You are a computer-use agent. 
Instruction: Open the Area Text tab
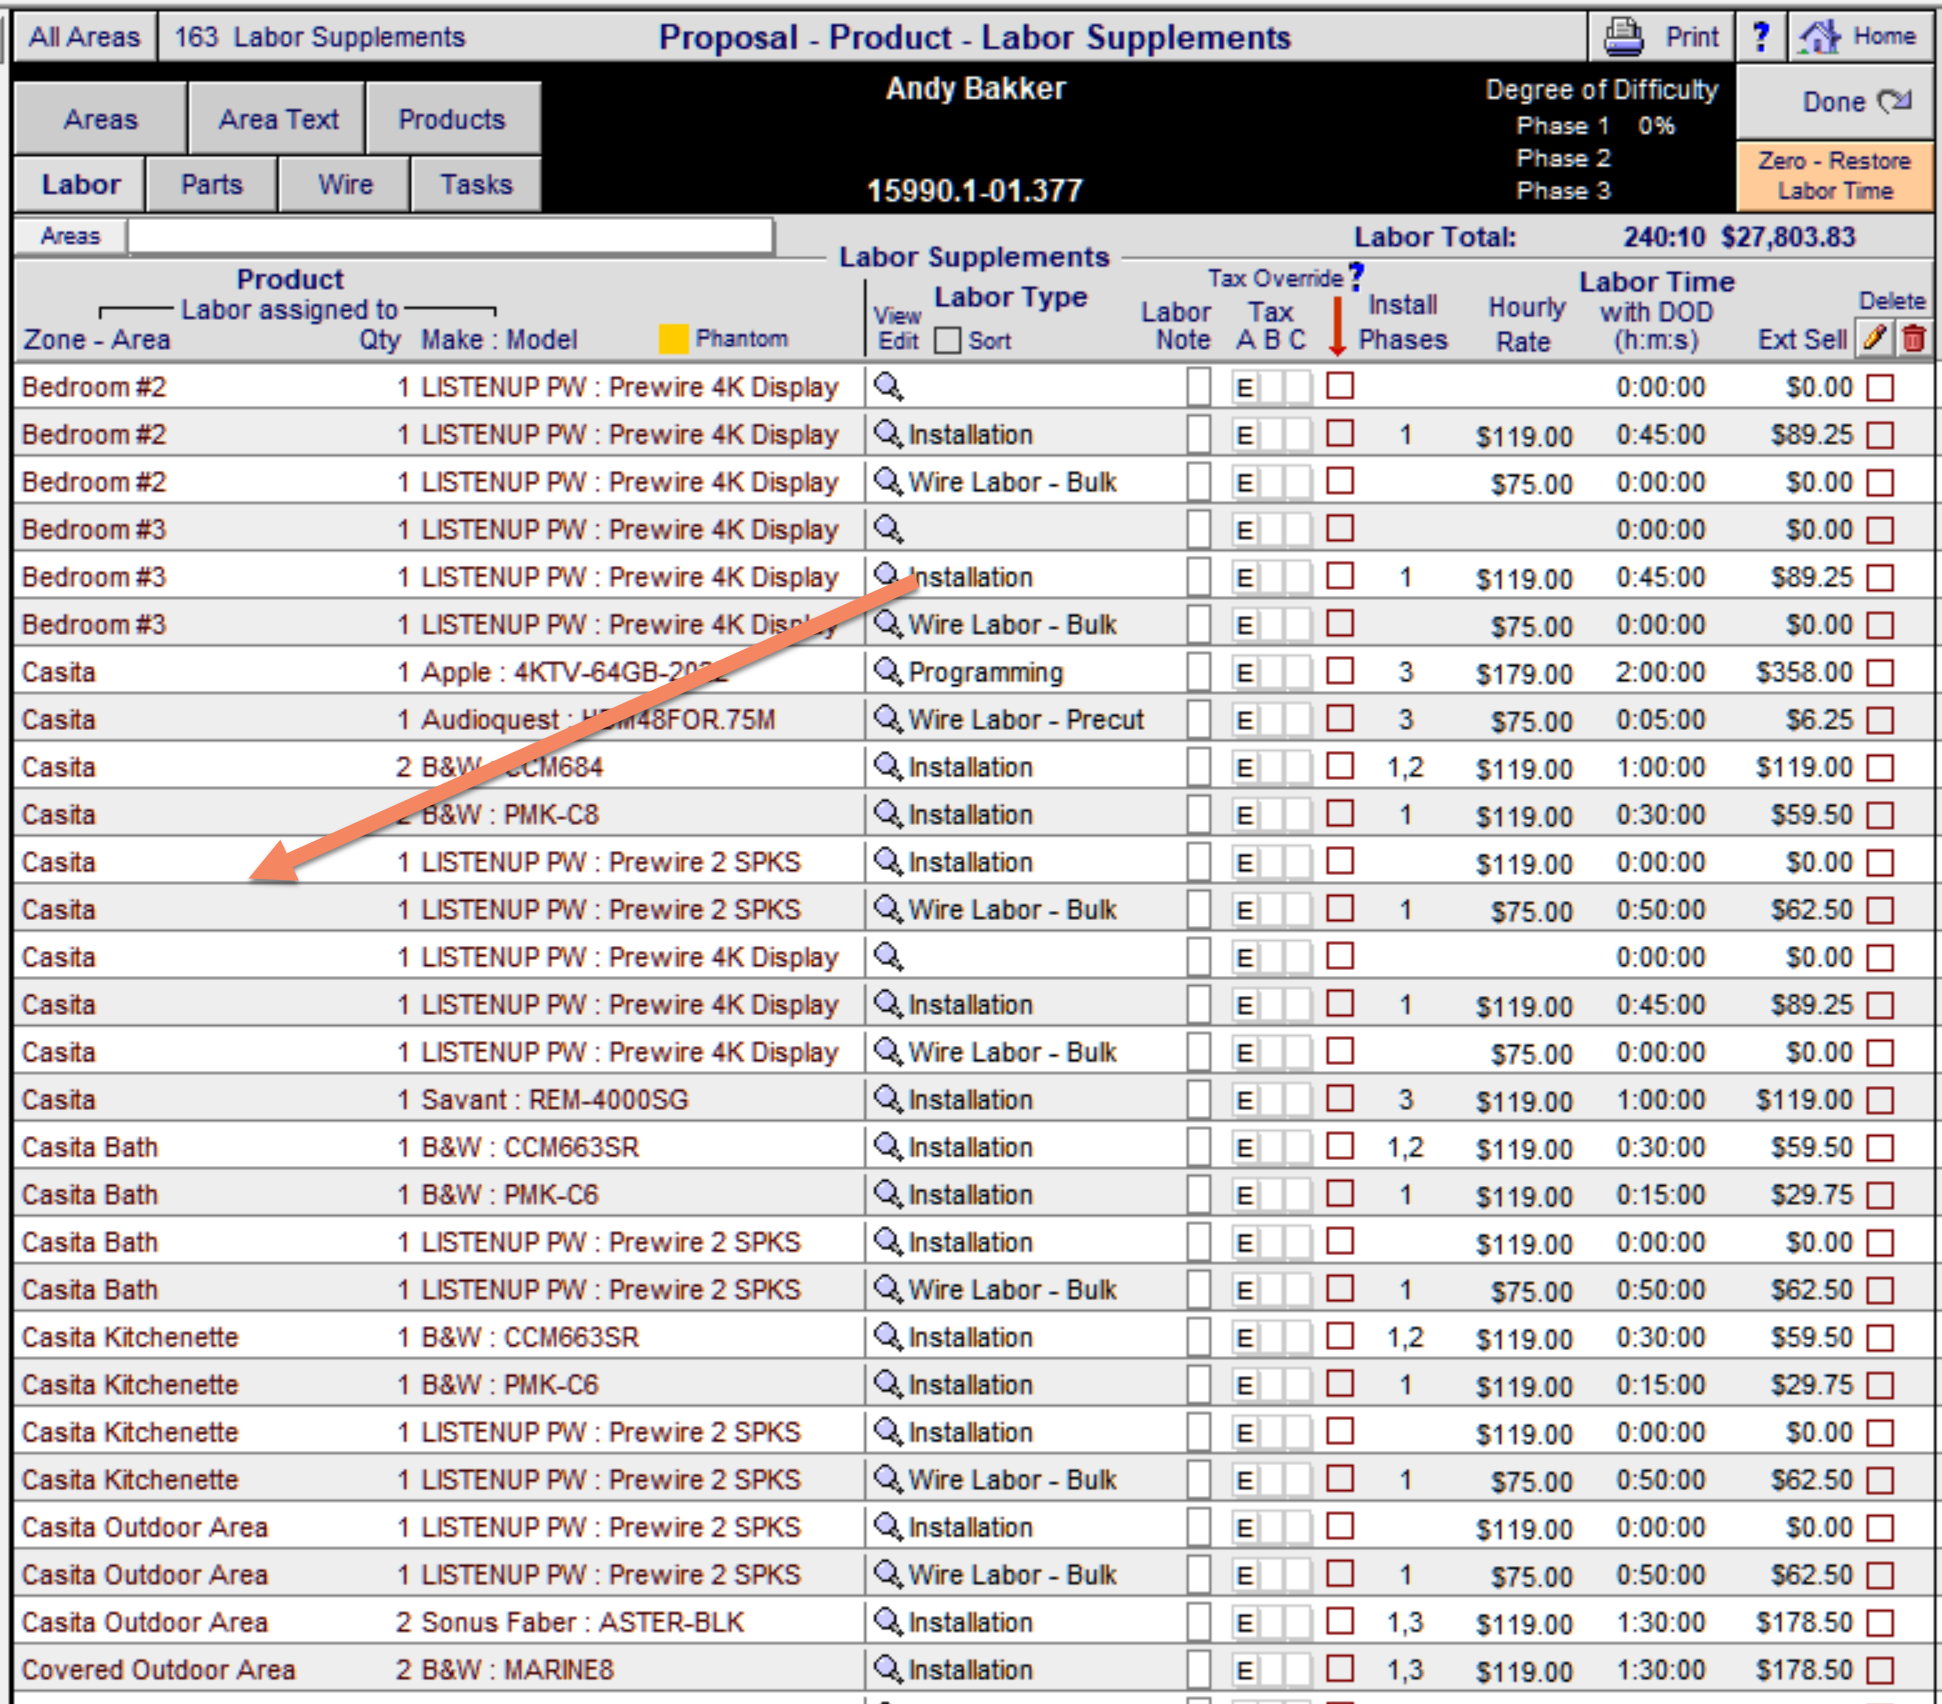pyautogui.click(x=278, y=119)
